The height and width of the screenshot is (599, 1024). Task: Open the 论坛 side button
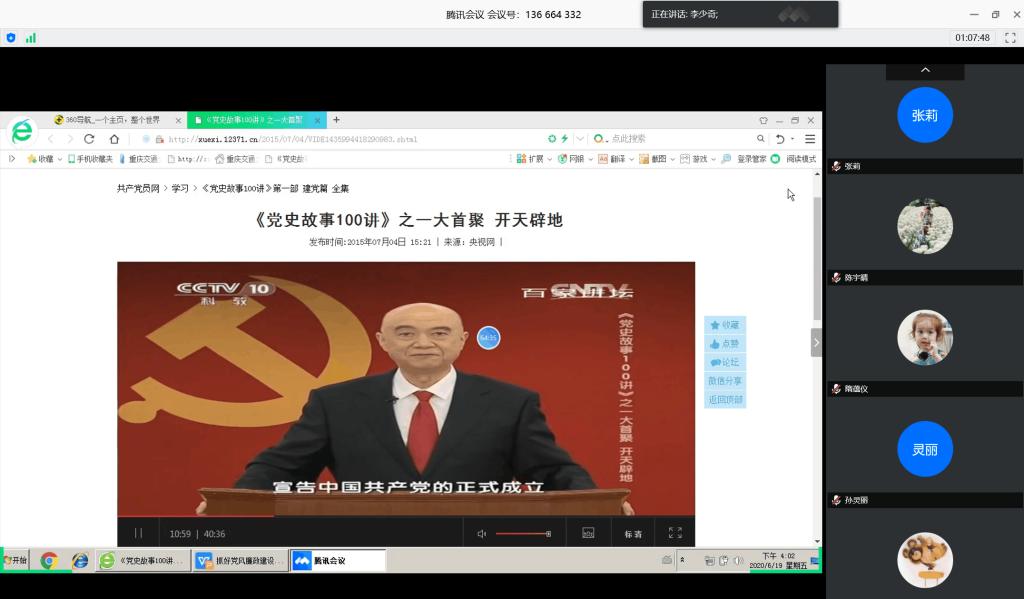coord(725,362)
